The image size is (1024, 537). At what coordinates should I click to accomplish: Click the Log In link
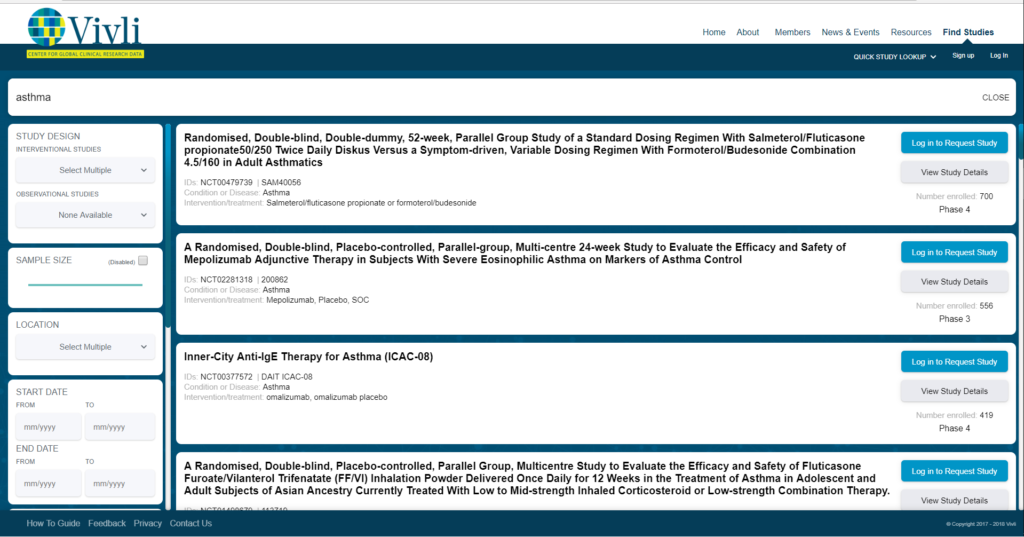998,56
